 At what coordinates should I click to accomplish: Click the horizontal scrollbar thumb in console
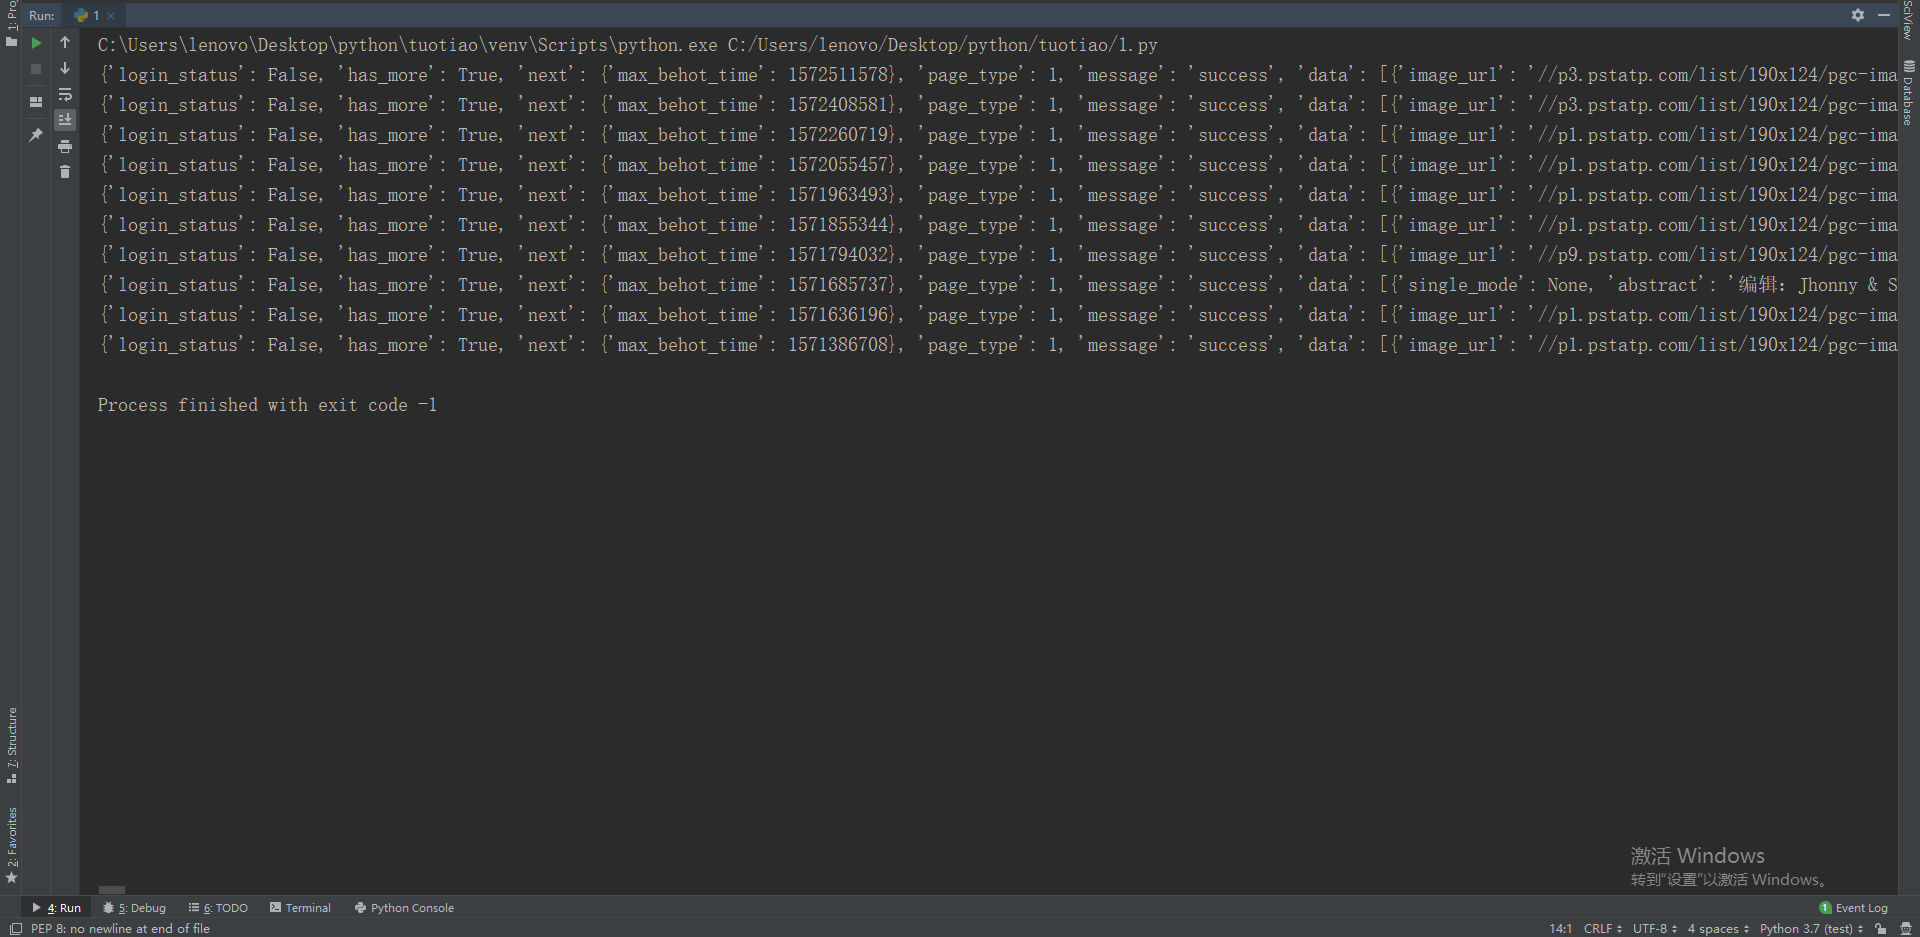pyautogui.click(x=112, y=889)
